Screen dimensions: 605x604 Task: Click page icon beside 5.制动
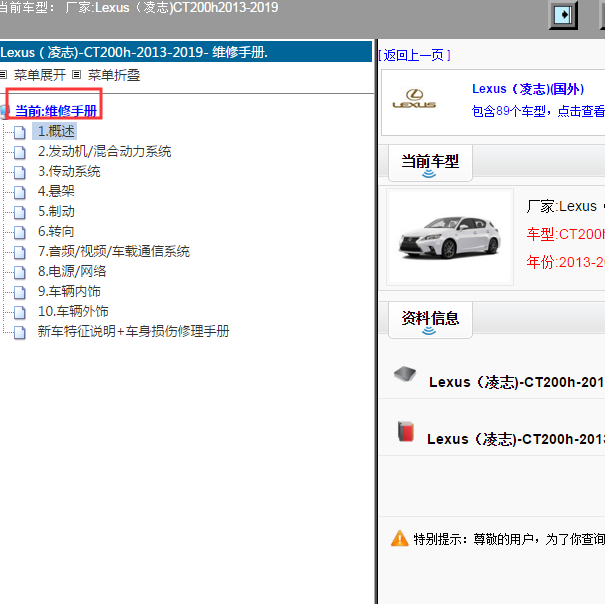(19, 212)
